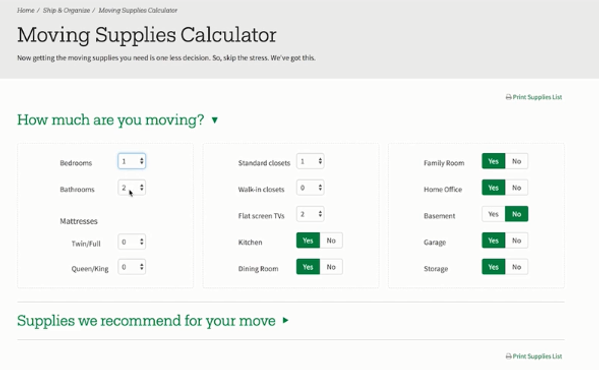Collapse the 'How much are you moving?' section
This screenshot has width=599, height=370.
pyautogui.click(x=215, y=120)
